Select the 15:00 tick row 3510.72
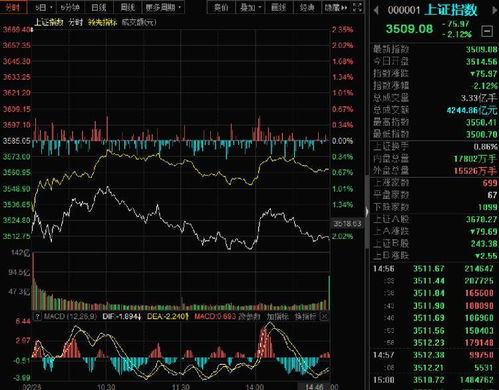This screenshot has width=499, height=390. tap(435, 380)
